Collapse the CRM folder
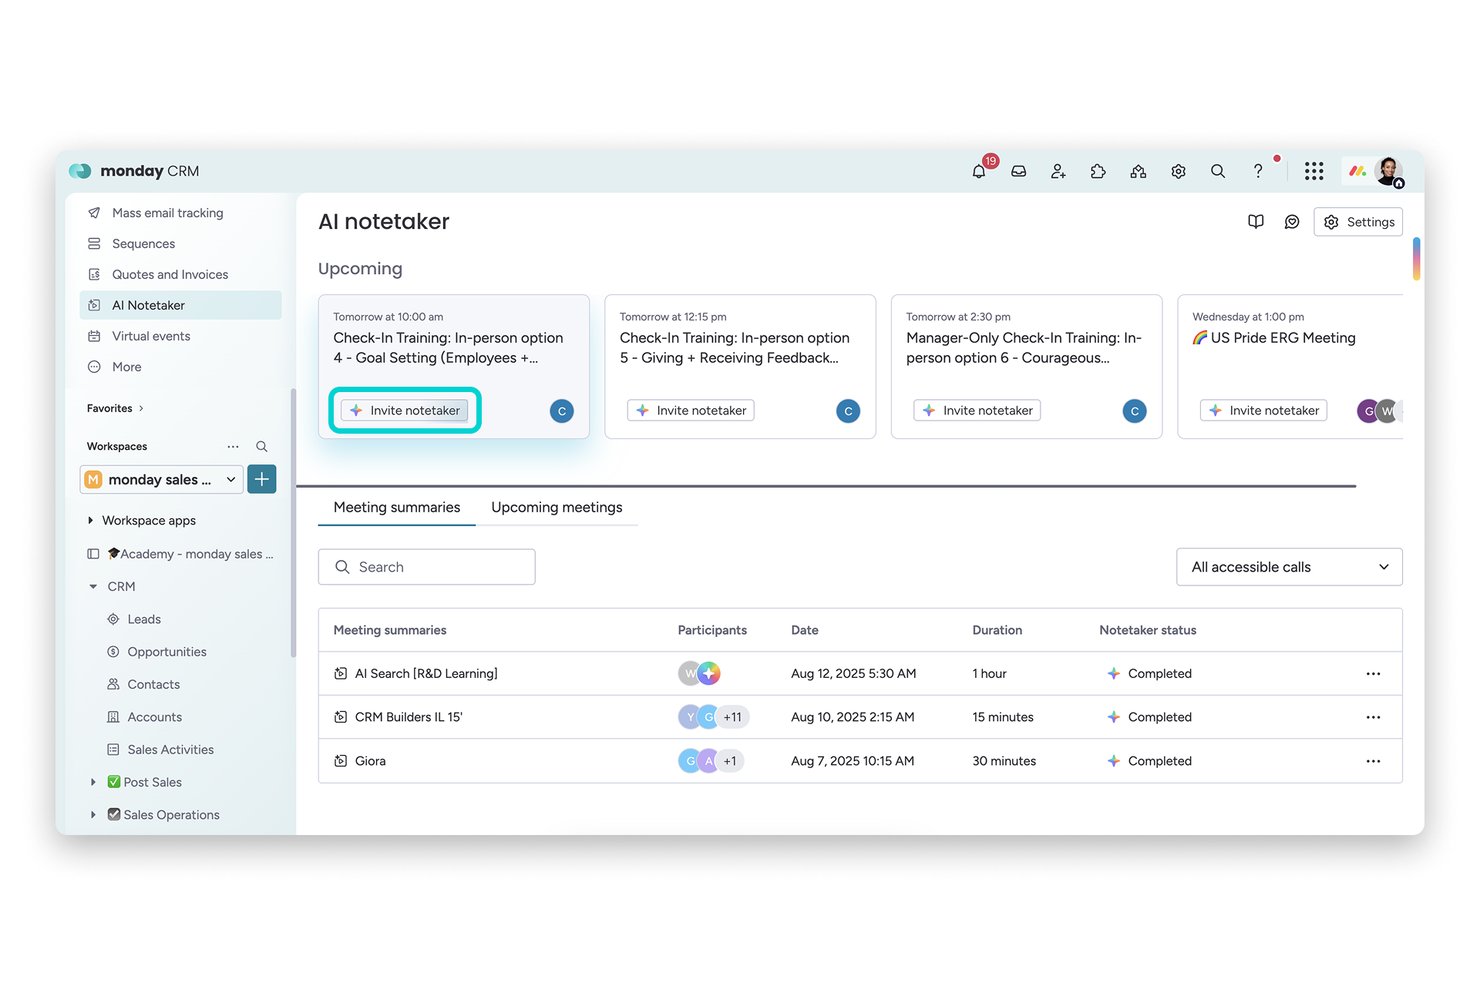The width and height of the screenshot is (1480, 987). [93, 587]
